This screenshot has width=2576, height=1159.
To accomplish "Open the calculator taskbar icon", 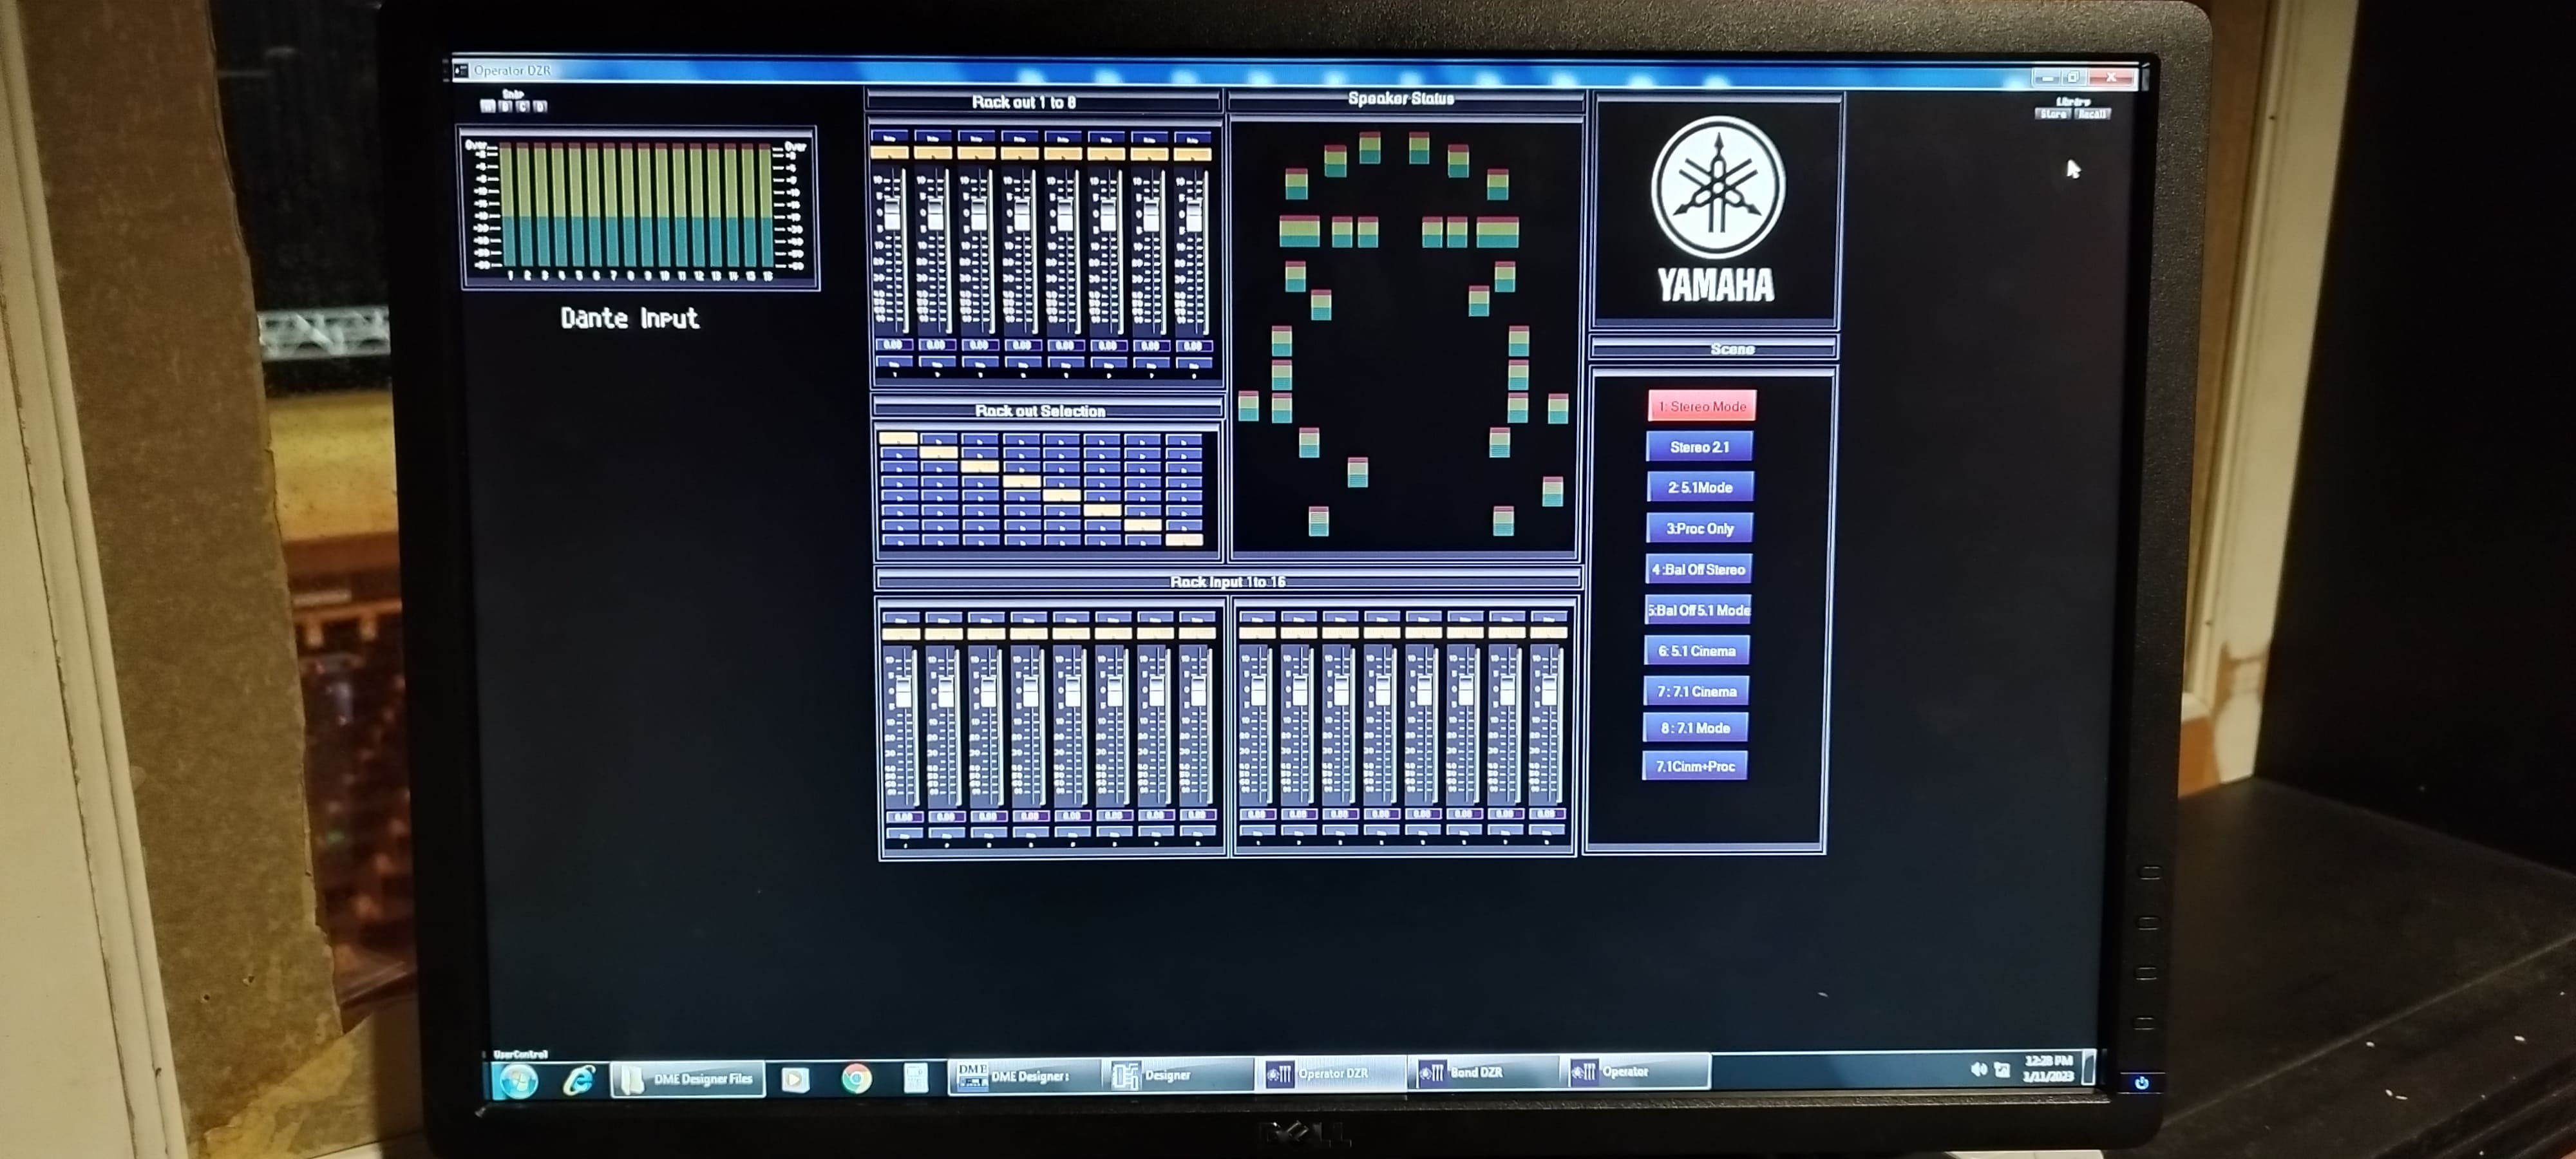I will [x=915, y=1078].
